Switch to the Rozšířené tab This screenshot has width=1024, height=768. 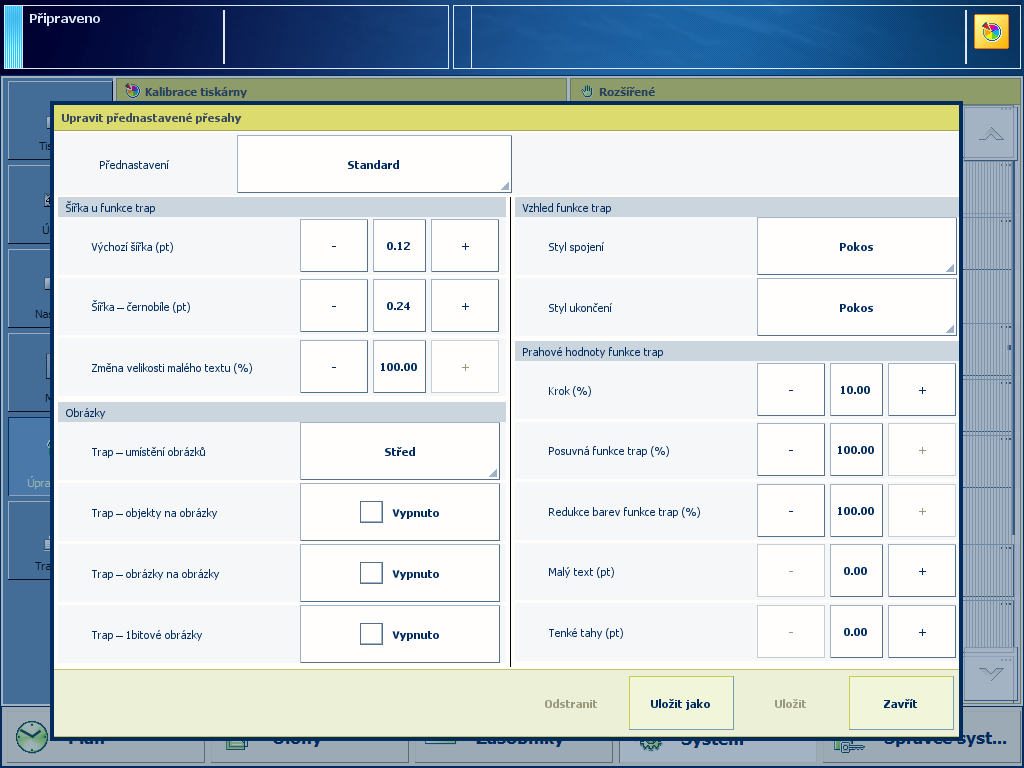point(793,91)
